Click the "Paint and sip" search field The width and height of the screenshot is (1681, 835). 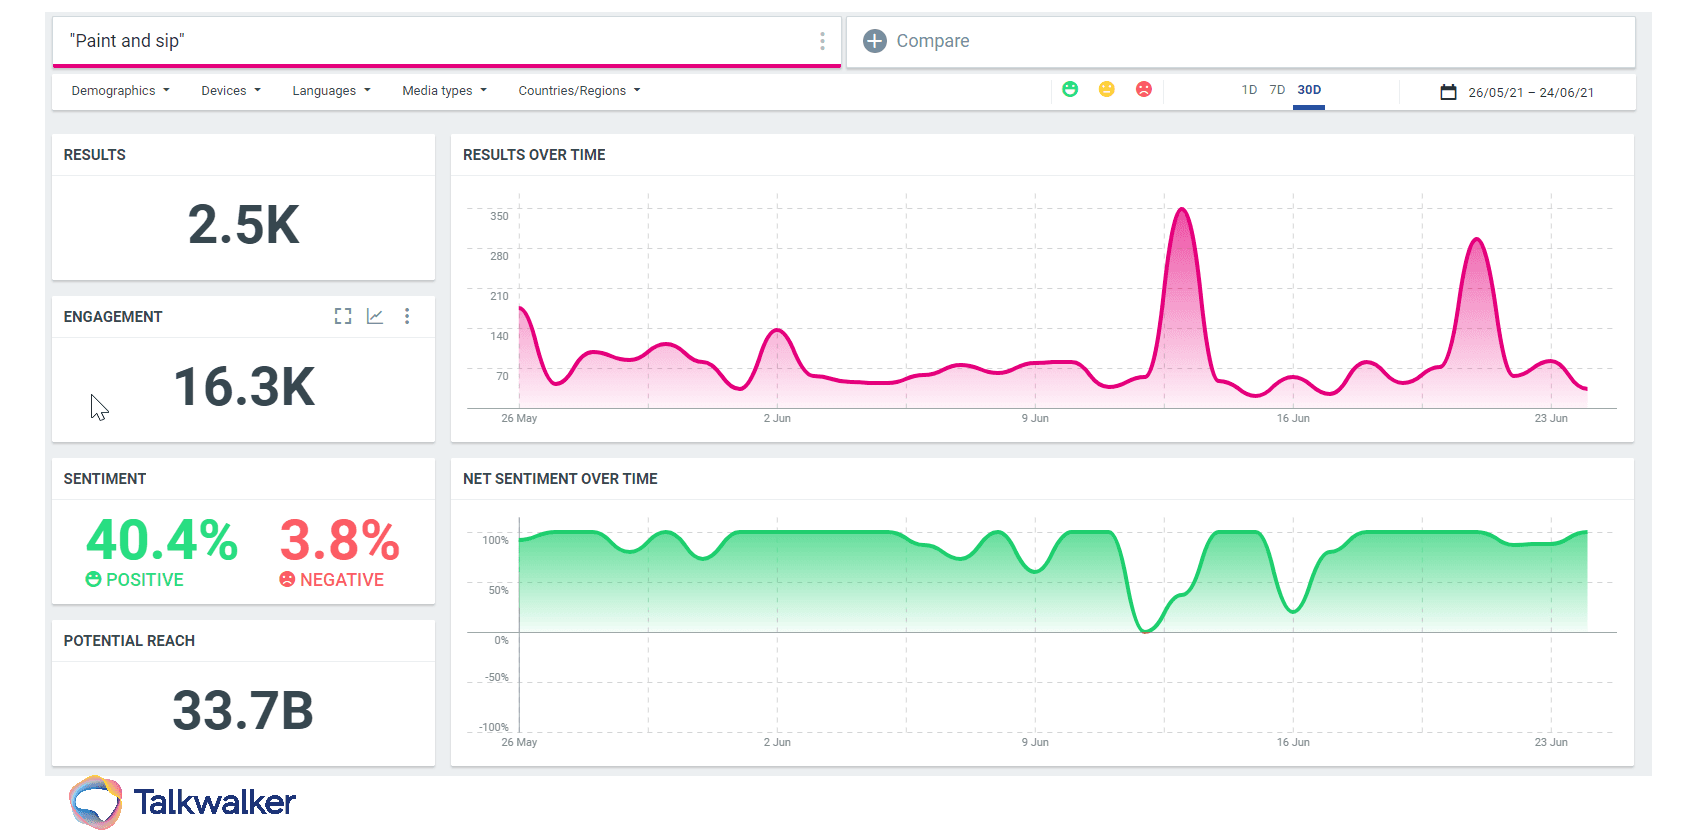pos(430,41)
